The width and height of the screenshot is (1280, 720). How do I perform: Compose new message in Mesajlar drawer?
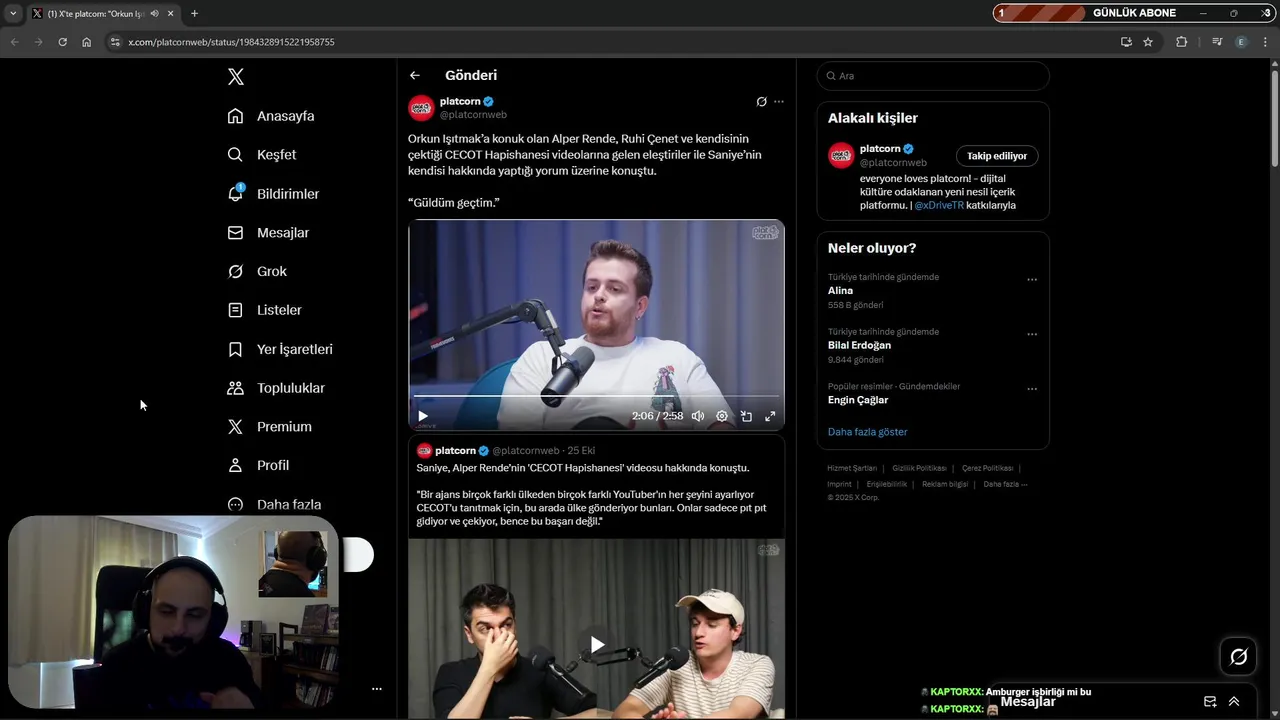click(x=1210, y=701)
